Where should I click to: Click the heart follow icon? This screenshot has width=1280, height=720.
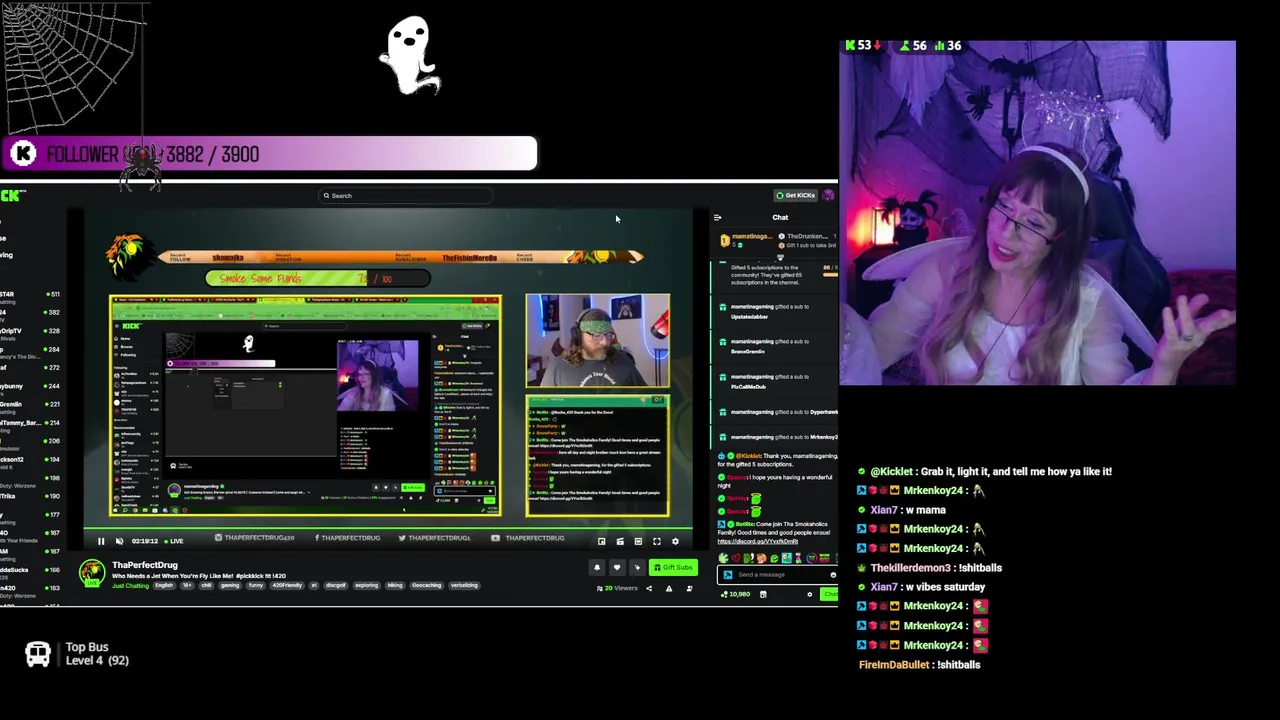point(616,568)
